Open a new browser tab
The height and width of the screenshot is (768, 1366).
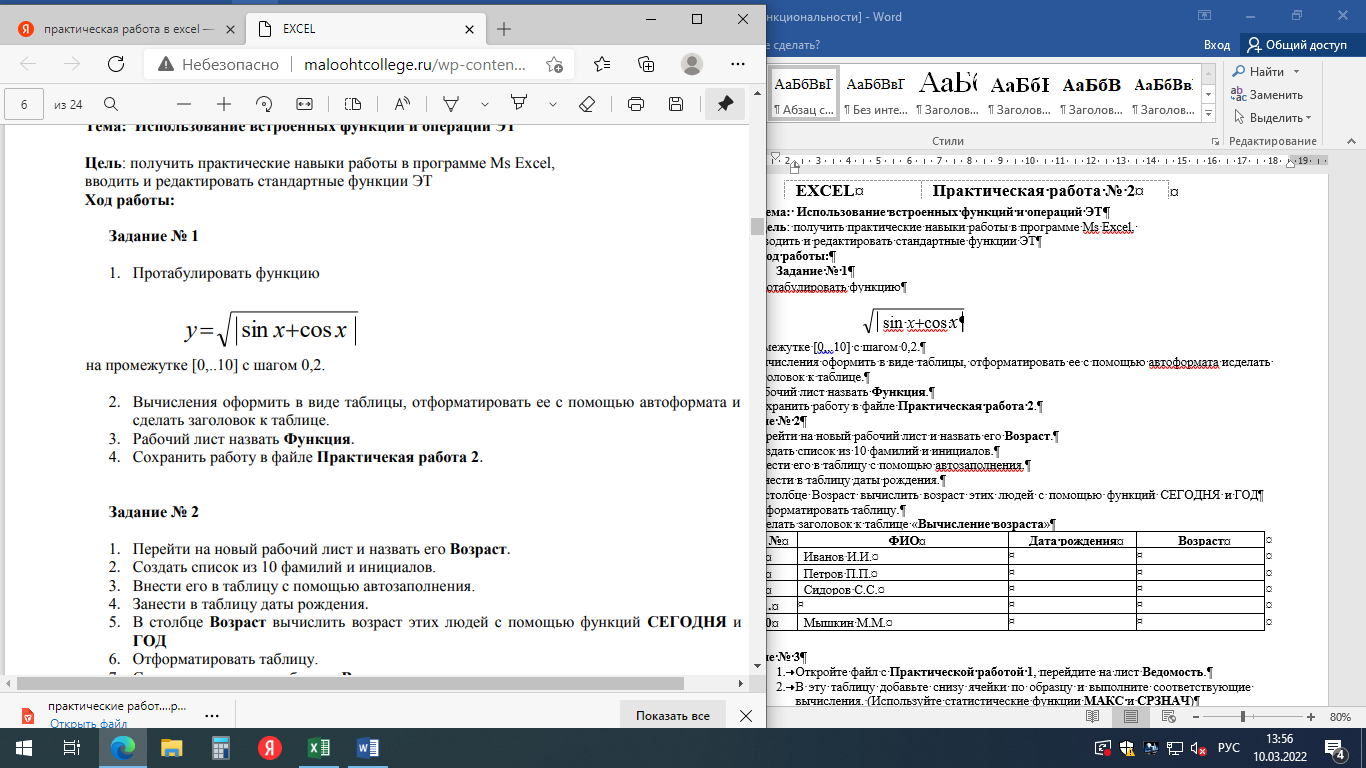pyautogui.click(x=504, y=29)
